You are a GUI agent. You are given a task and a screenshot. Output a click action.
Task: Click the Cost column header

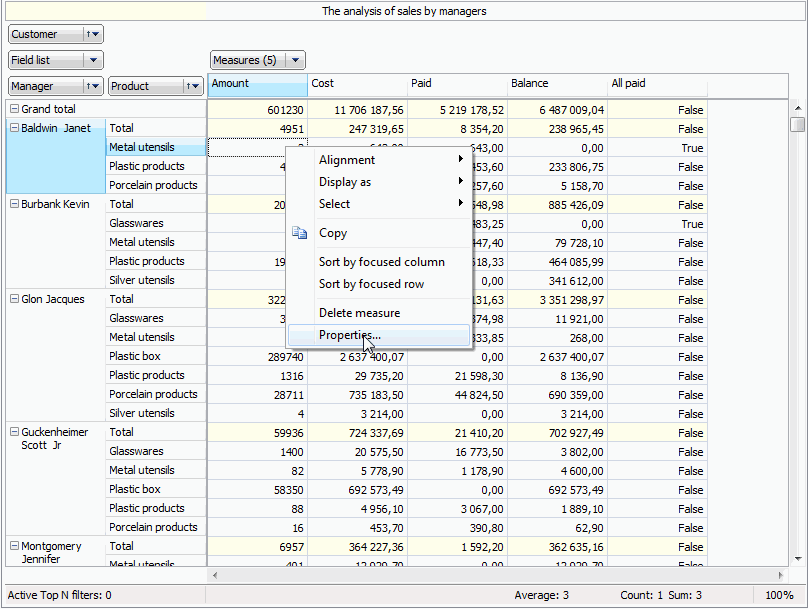pyautogui.click(x=358, y=84)
